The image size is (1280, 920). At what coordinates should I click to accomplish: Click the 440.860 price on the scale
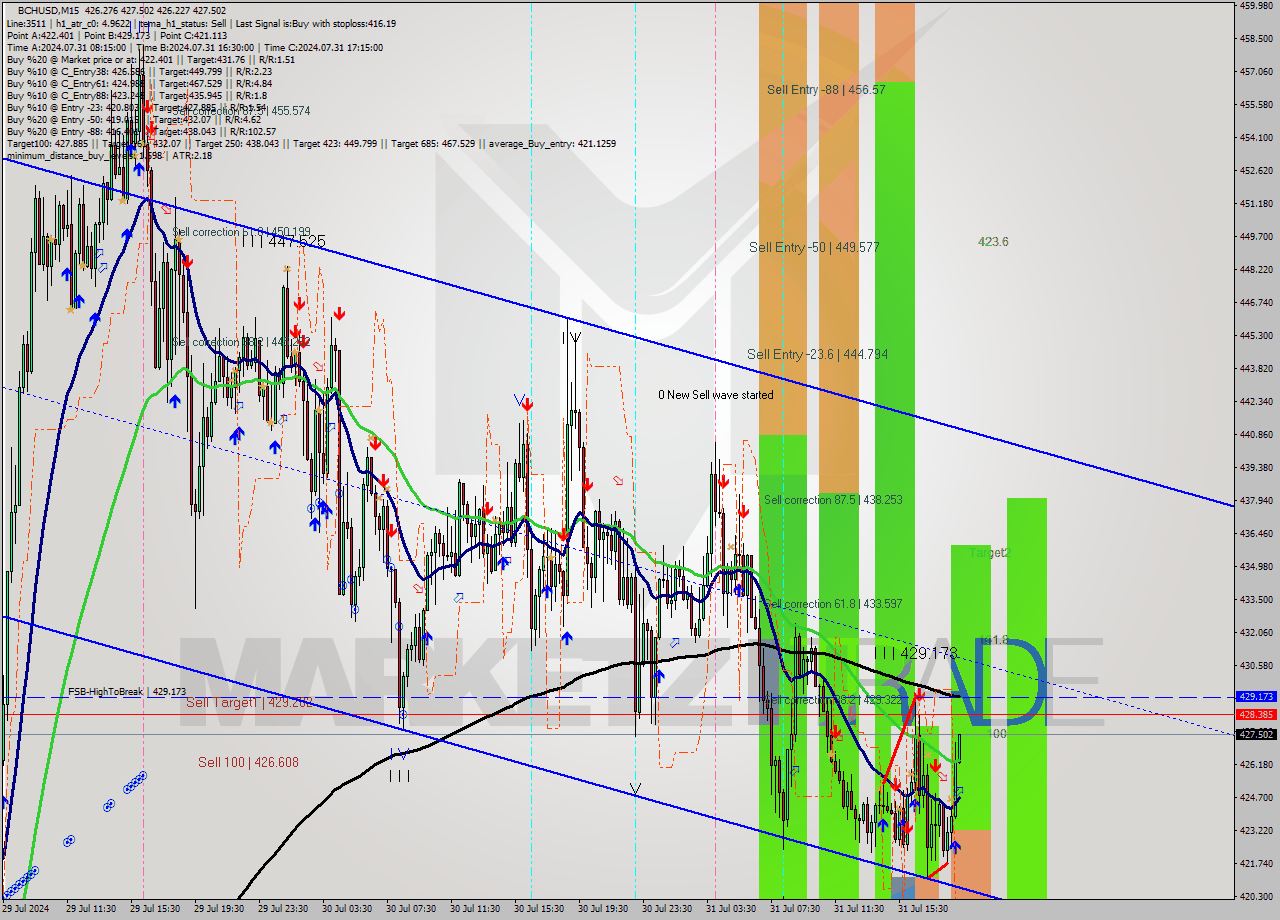pyautogui.click(x=1255, y=434)
